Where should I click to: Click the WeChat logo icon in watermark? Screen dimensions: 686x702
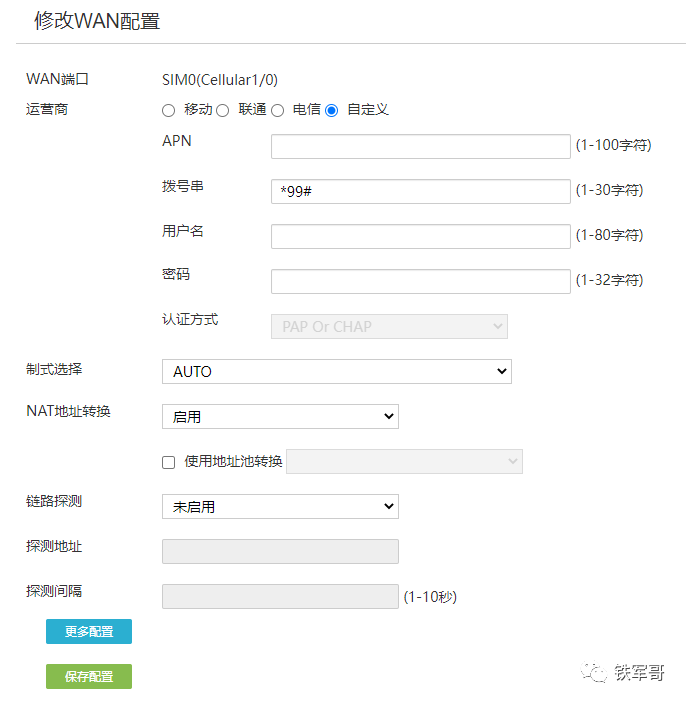coord(596,673)
